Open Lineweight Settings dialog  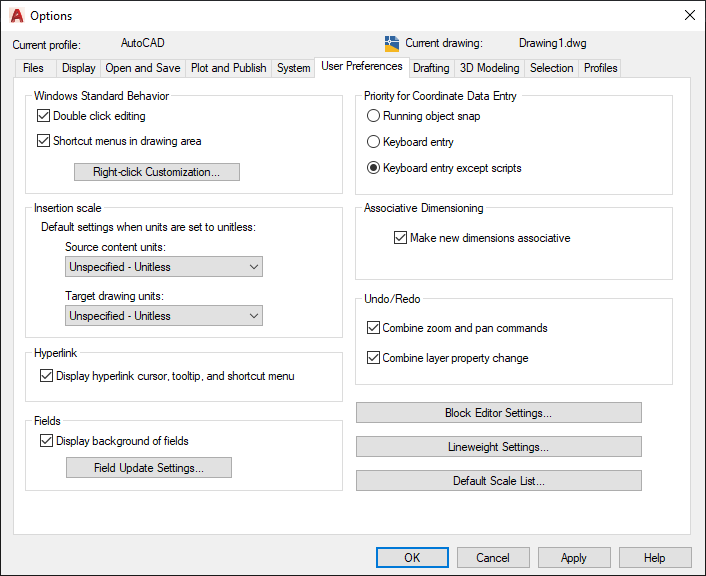pyautogui.click(x=498, y=447)
